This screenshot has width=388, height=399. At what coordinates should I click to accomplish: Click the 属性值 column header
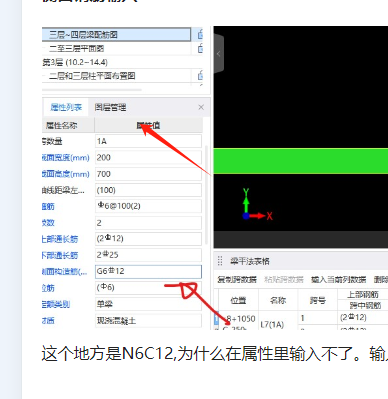[148, 125]
